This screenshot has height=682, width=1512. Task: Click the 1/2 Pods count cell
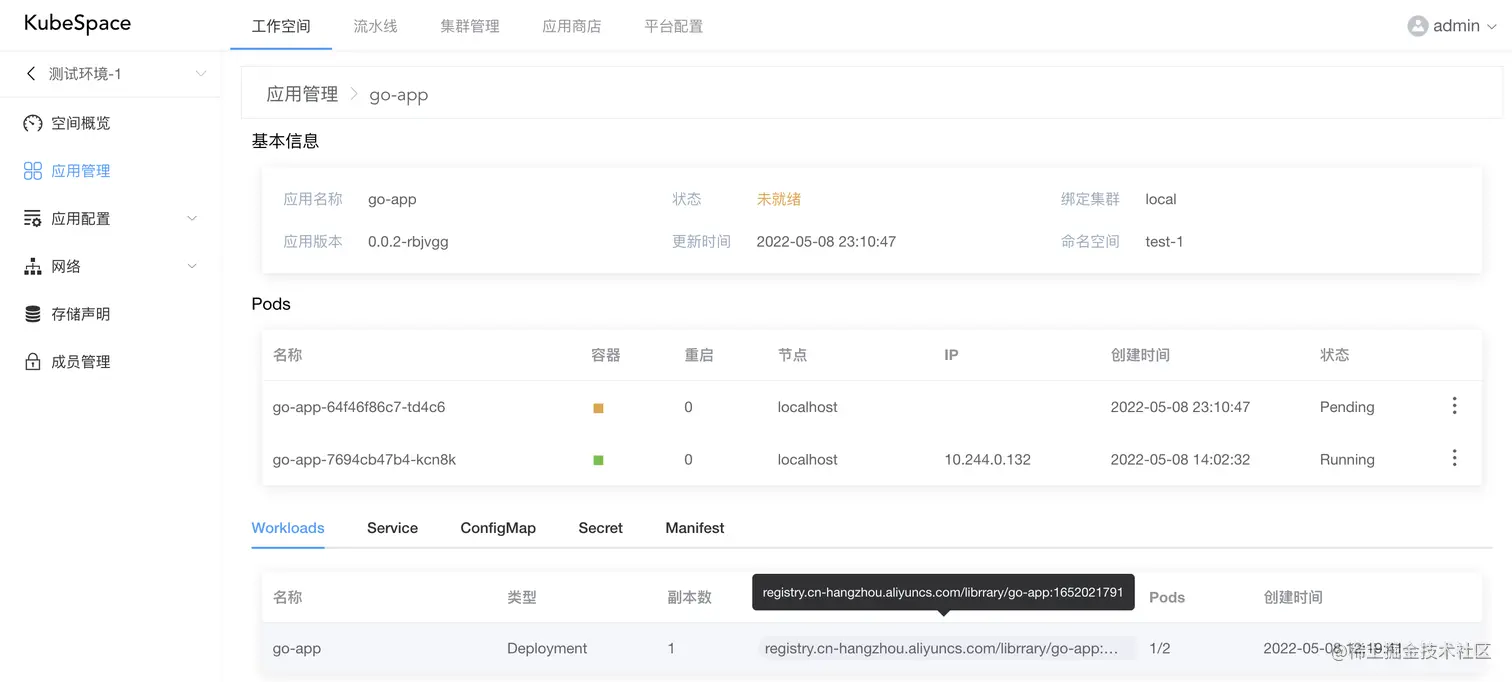[1160, 648]
